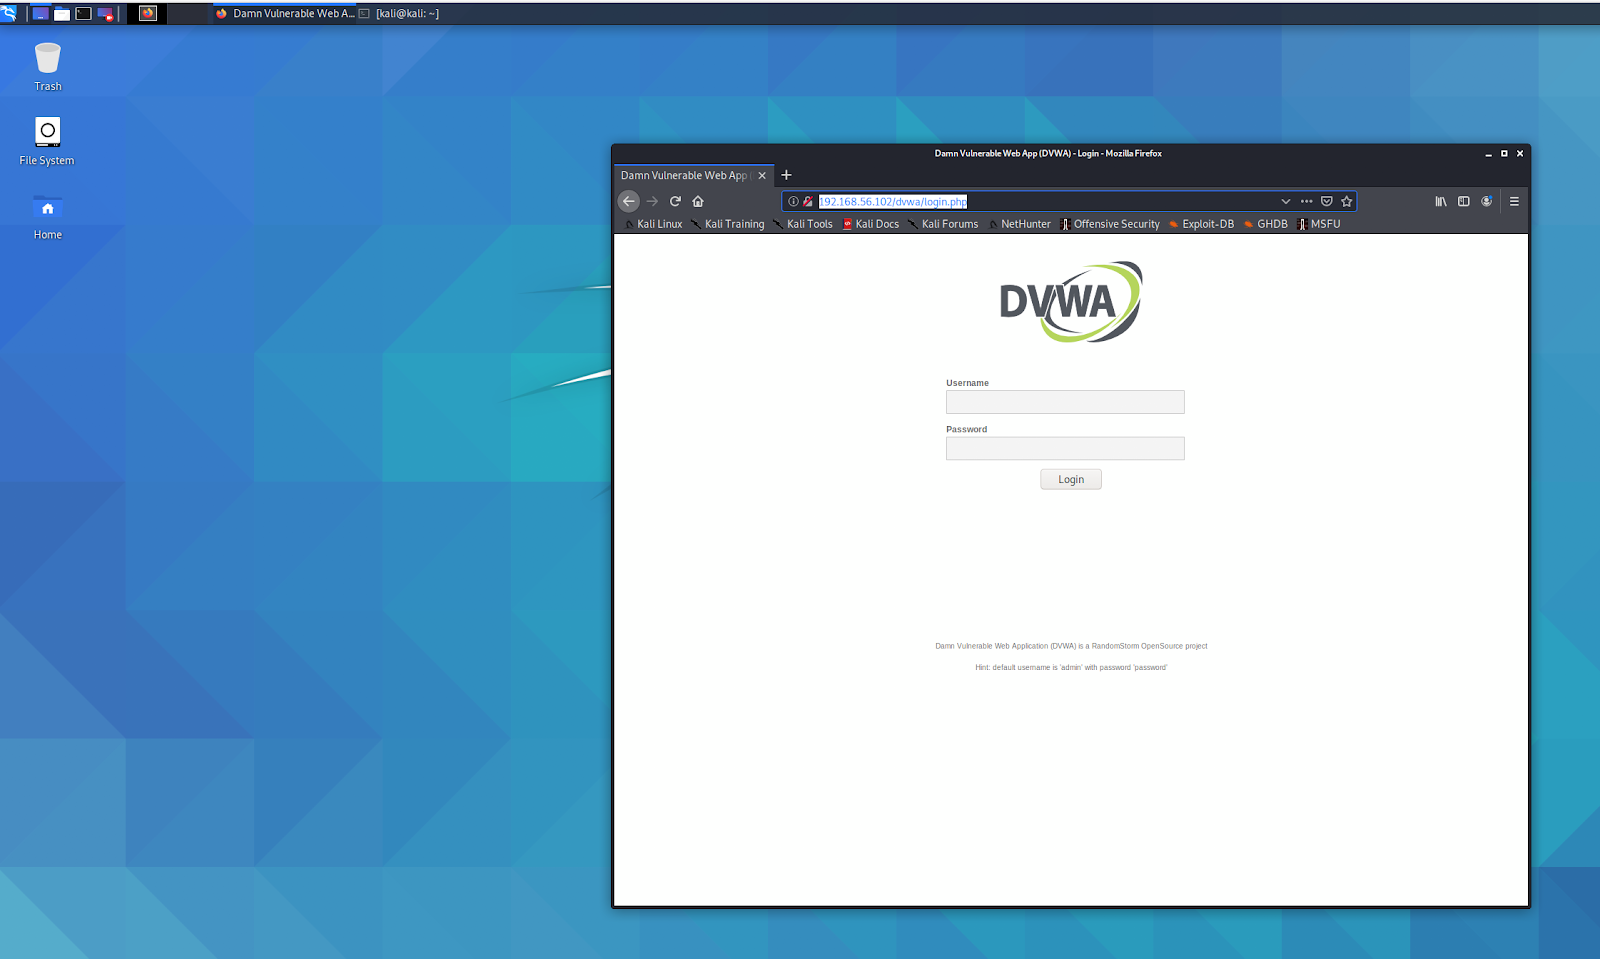This screenshot has height=959, width=1600.
Task: Open the file manager from the panel
Action: [62, 14]
